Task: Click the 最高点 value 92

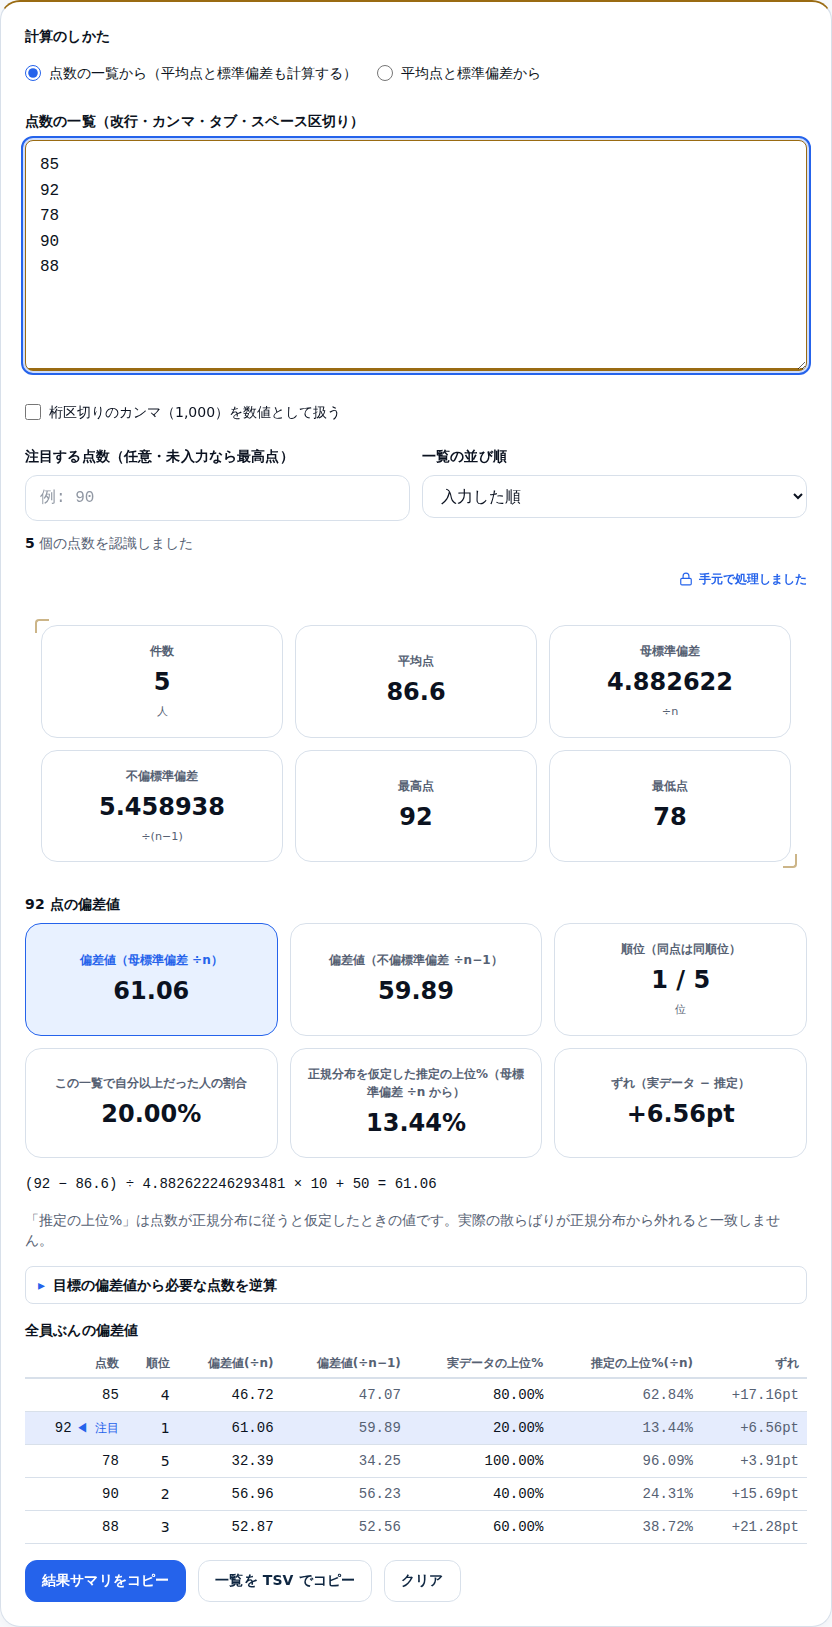Action: coord(416,816)
